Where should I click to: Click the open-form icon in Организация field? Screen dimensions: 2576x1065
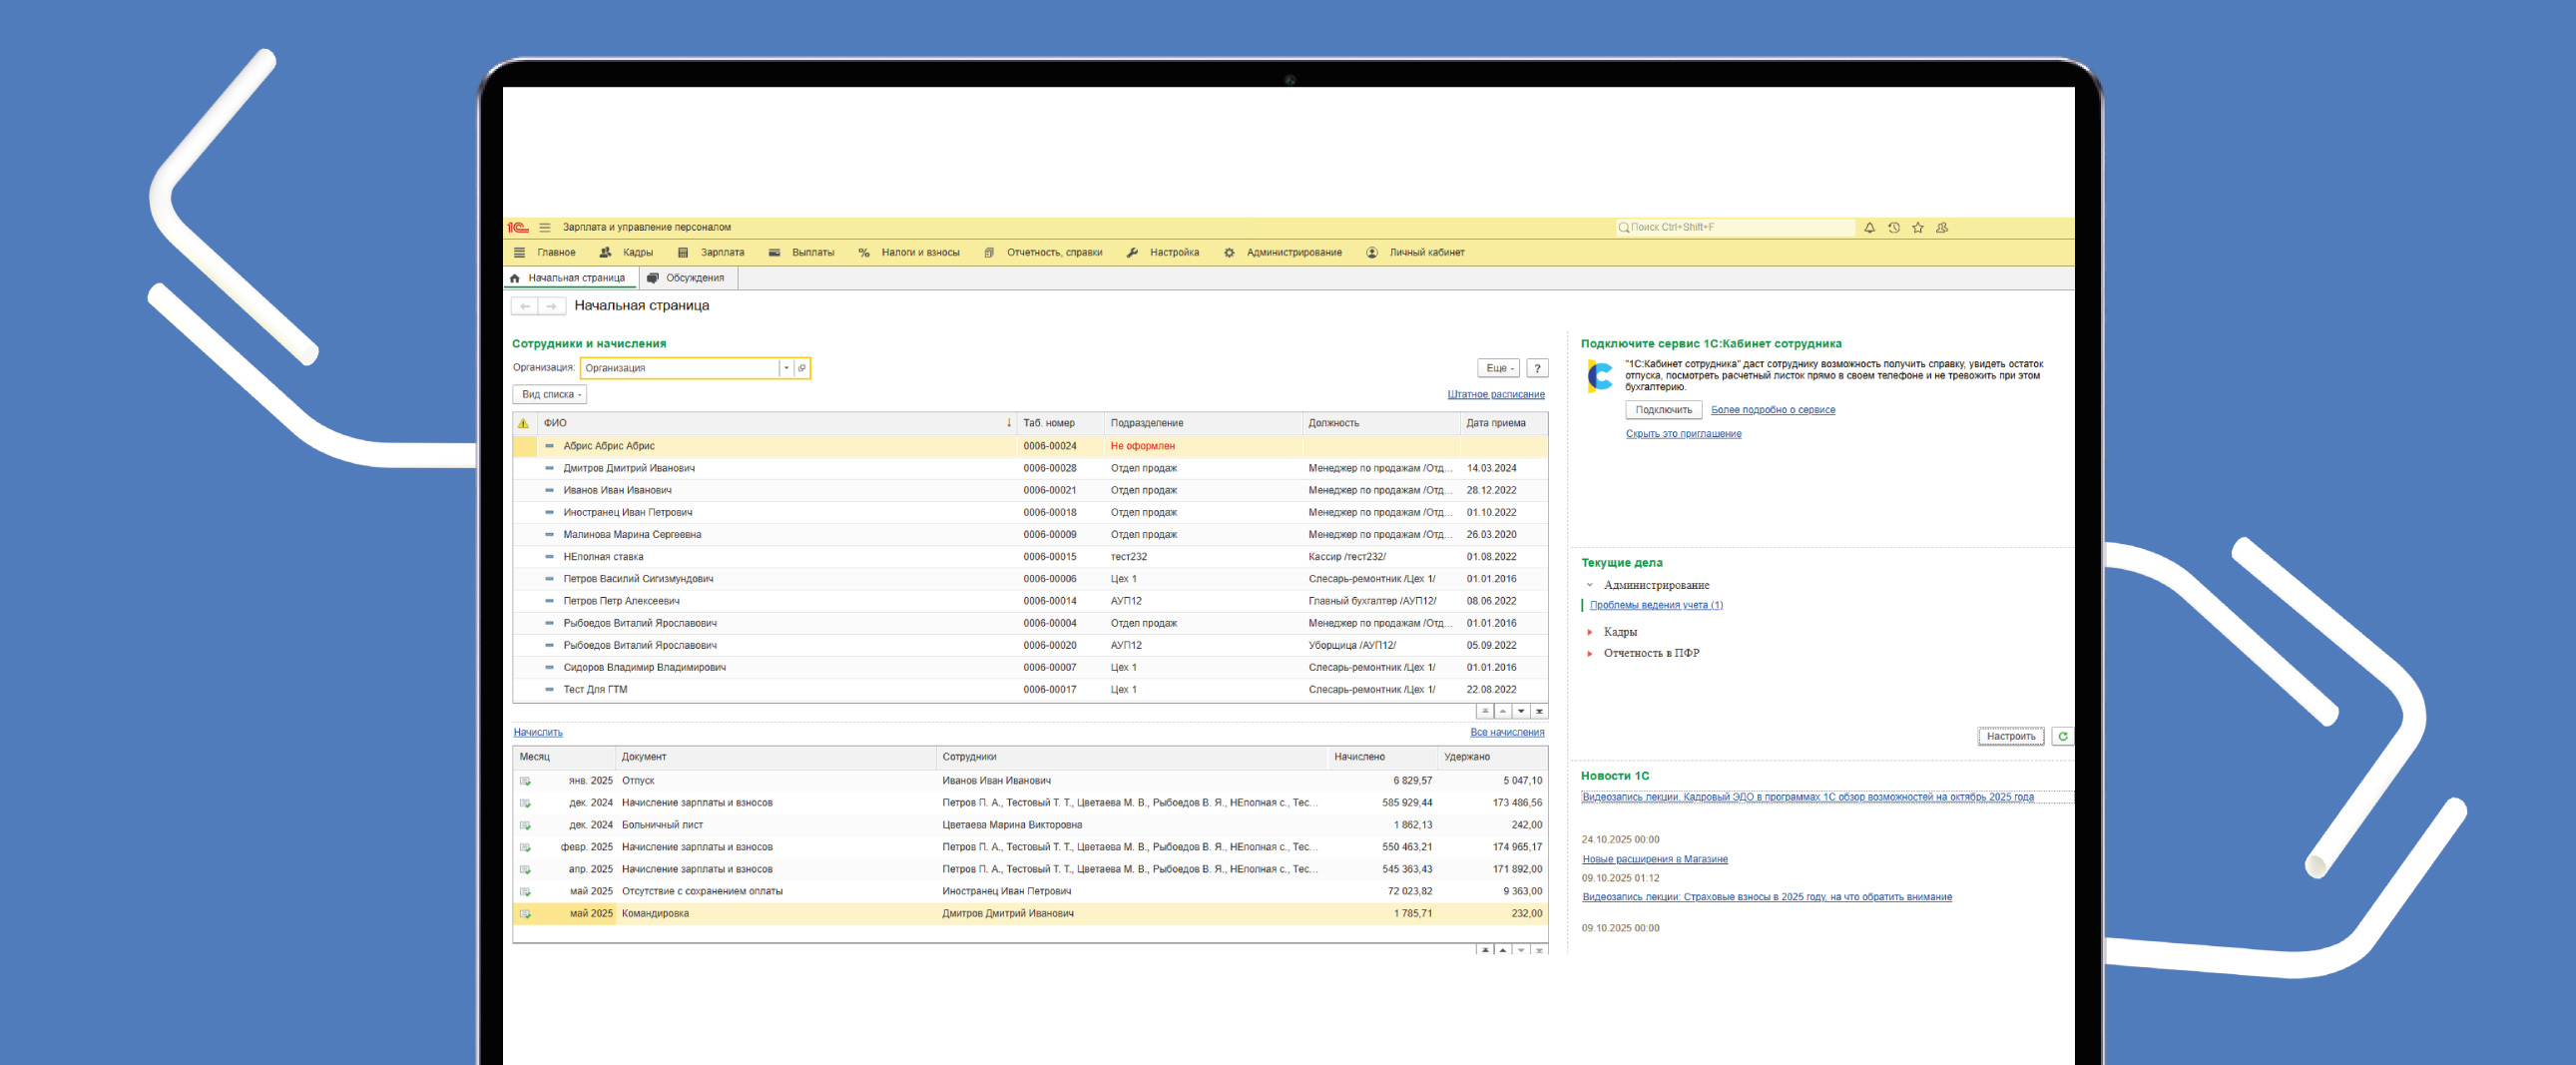(x=801, y=368)
